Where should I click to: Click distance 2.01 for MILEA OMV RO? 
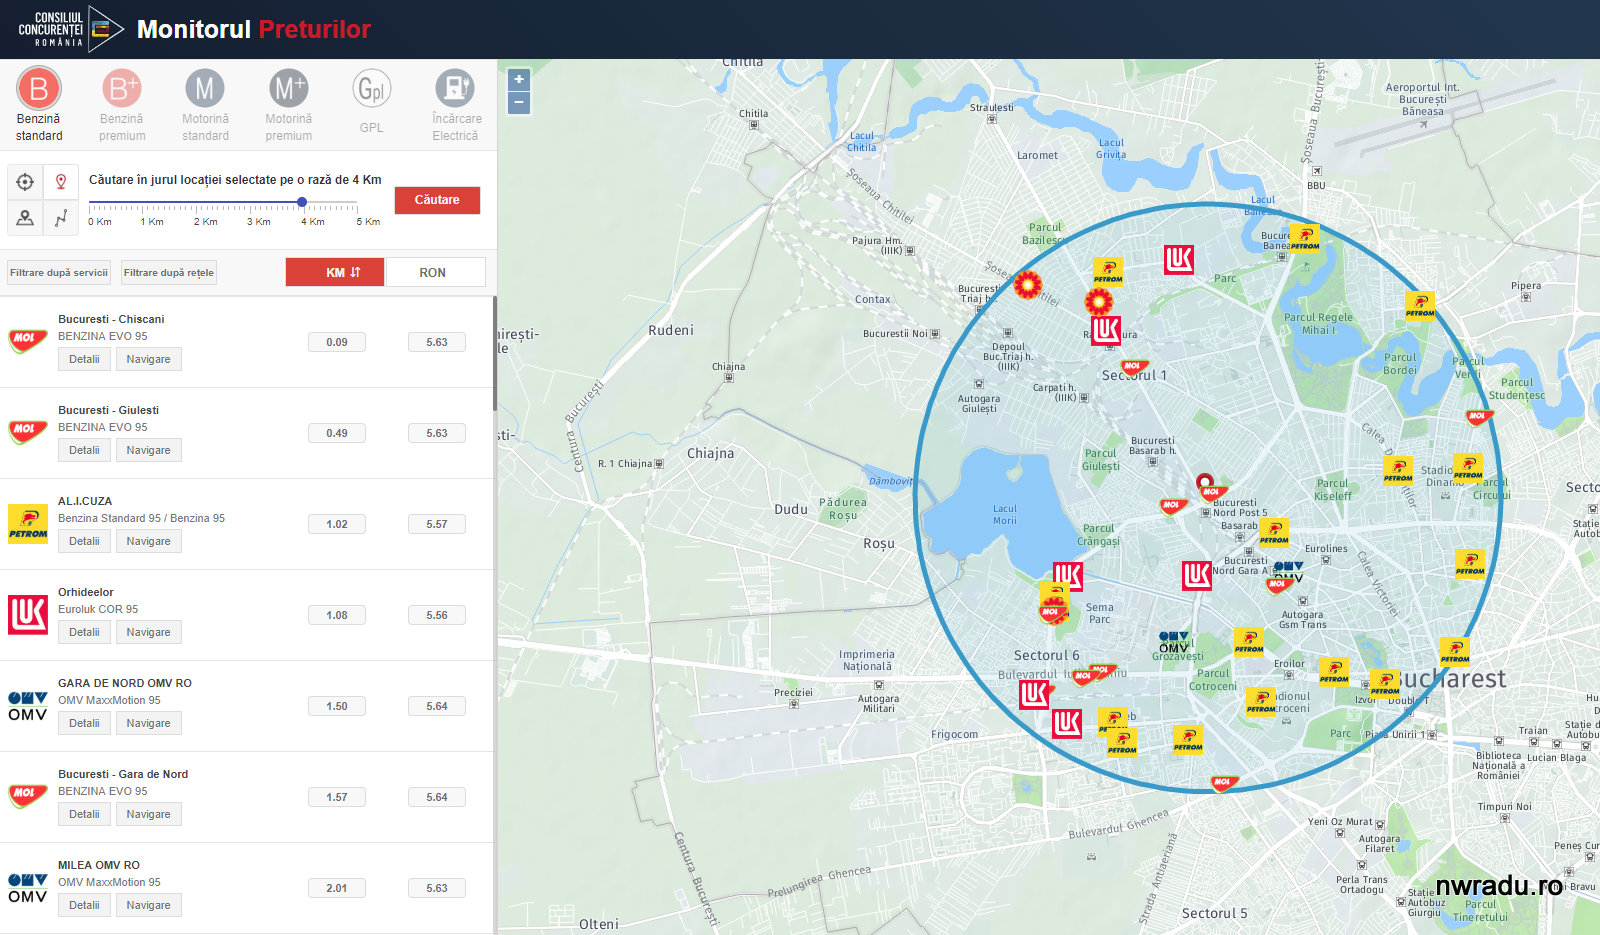337,888
